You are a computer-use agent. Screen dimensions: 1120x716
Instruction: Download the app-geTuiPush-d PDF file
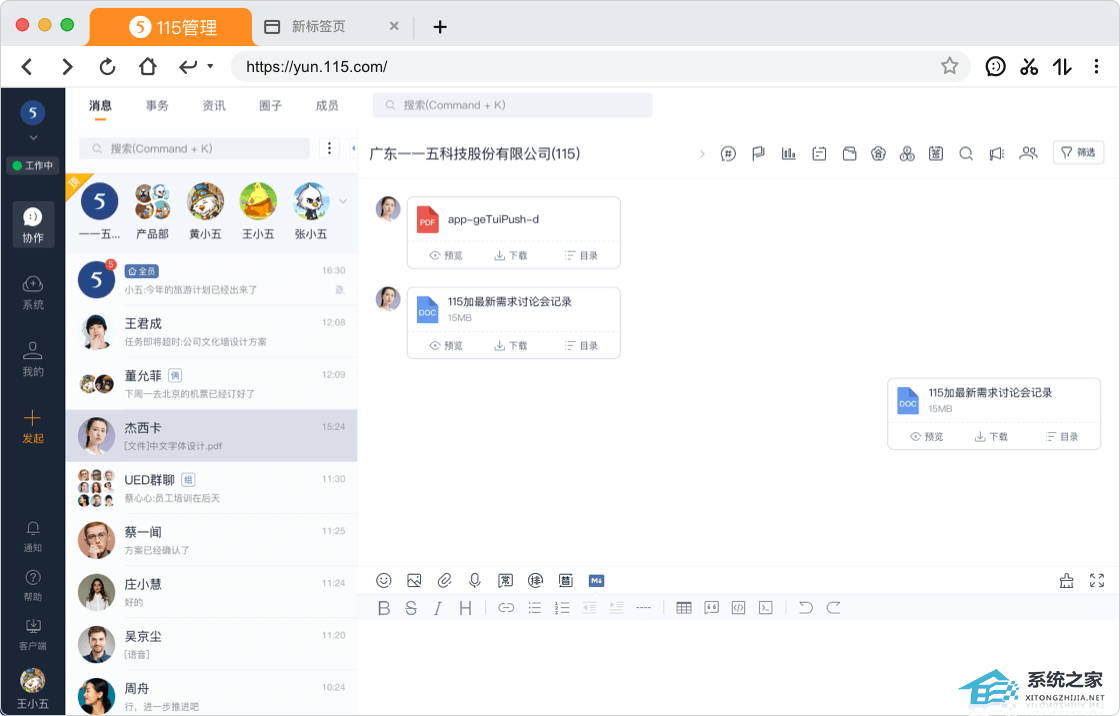tap(511, 255)
